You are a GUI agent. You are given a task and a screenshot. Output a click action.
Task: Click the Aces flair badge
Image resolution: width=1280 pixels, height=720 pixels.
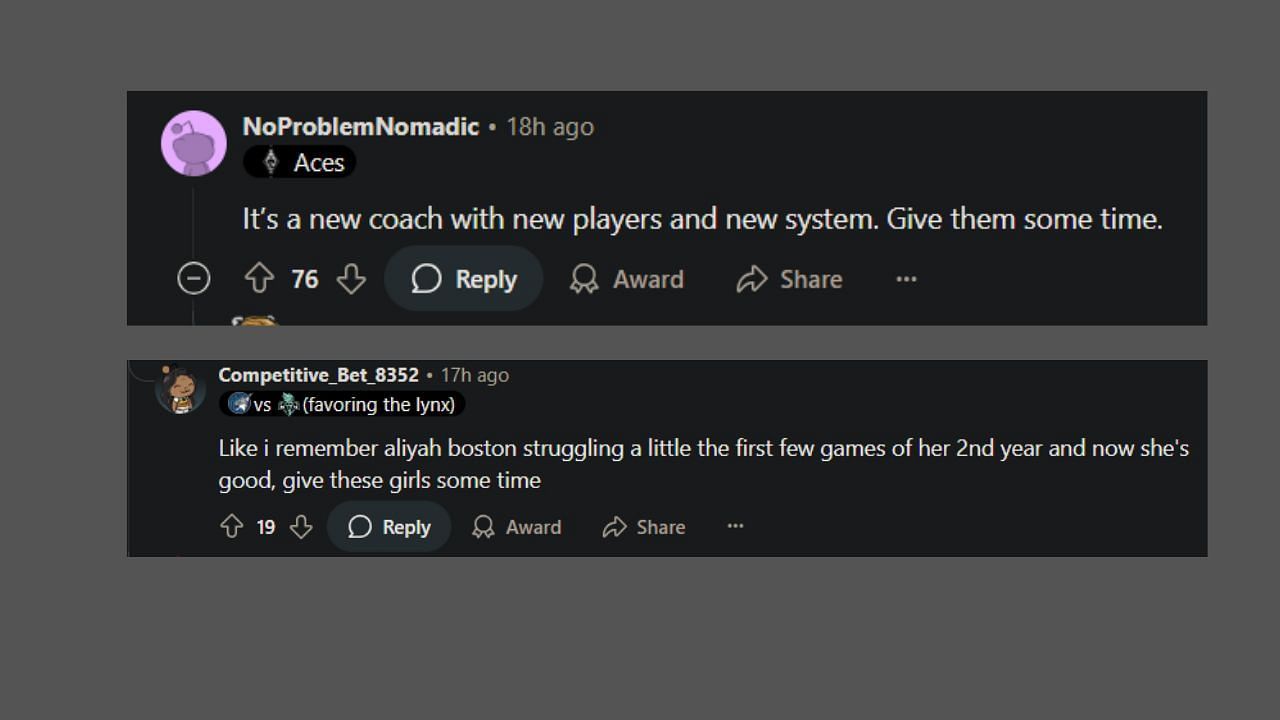[300, 163]
